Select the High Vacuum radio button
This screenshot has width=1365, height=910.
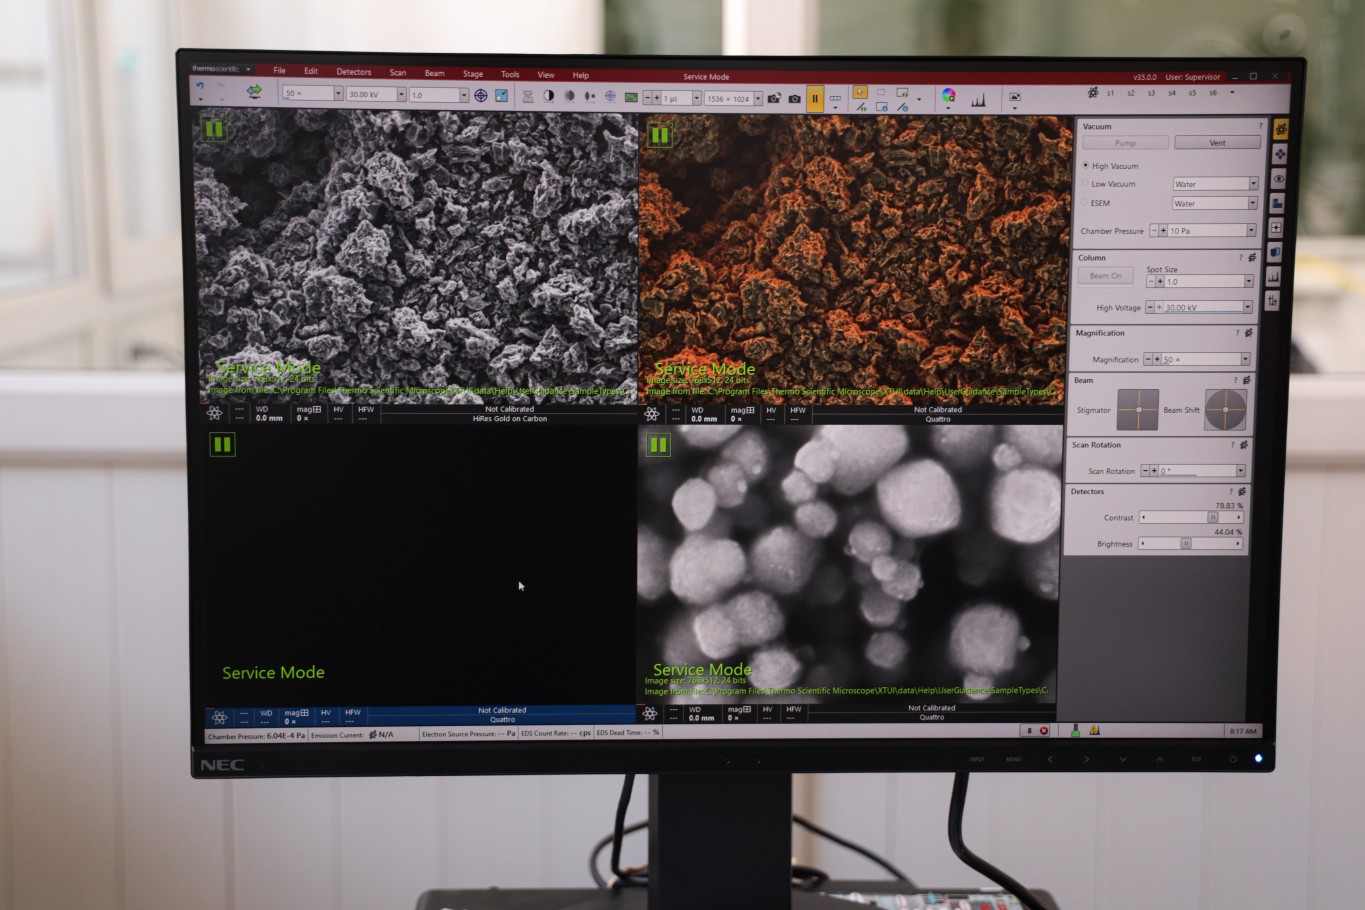point(1086,166)
